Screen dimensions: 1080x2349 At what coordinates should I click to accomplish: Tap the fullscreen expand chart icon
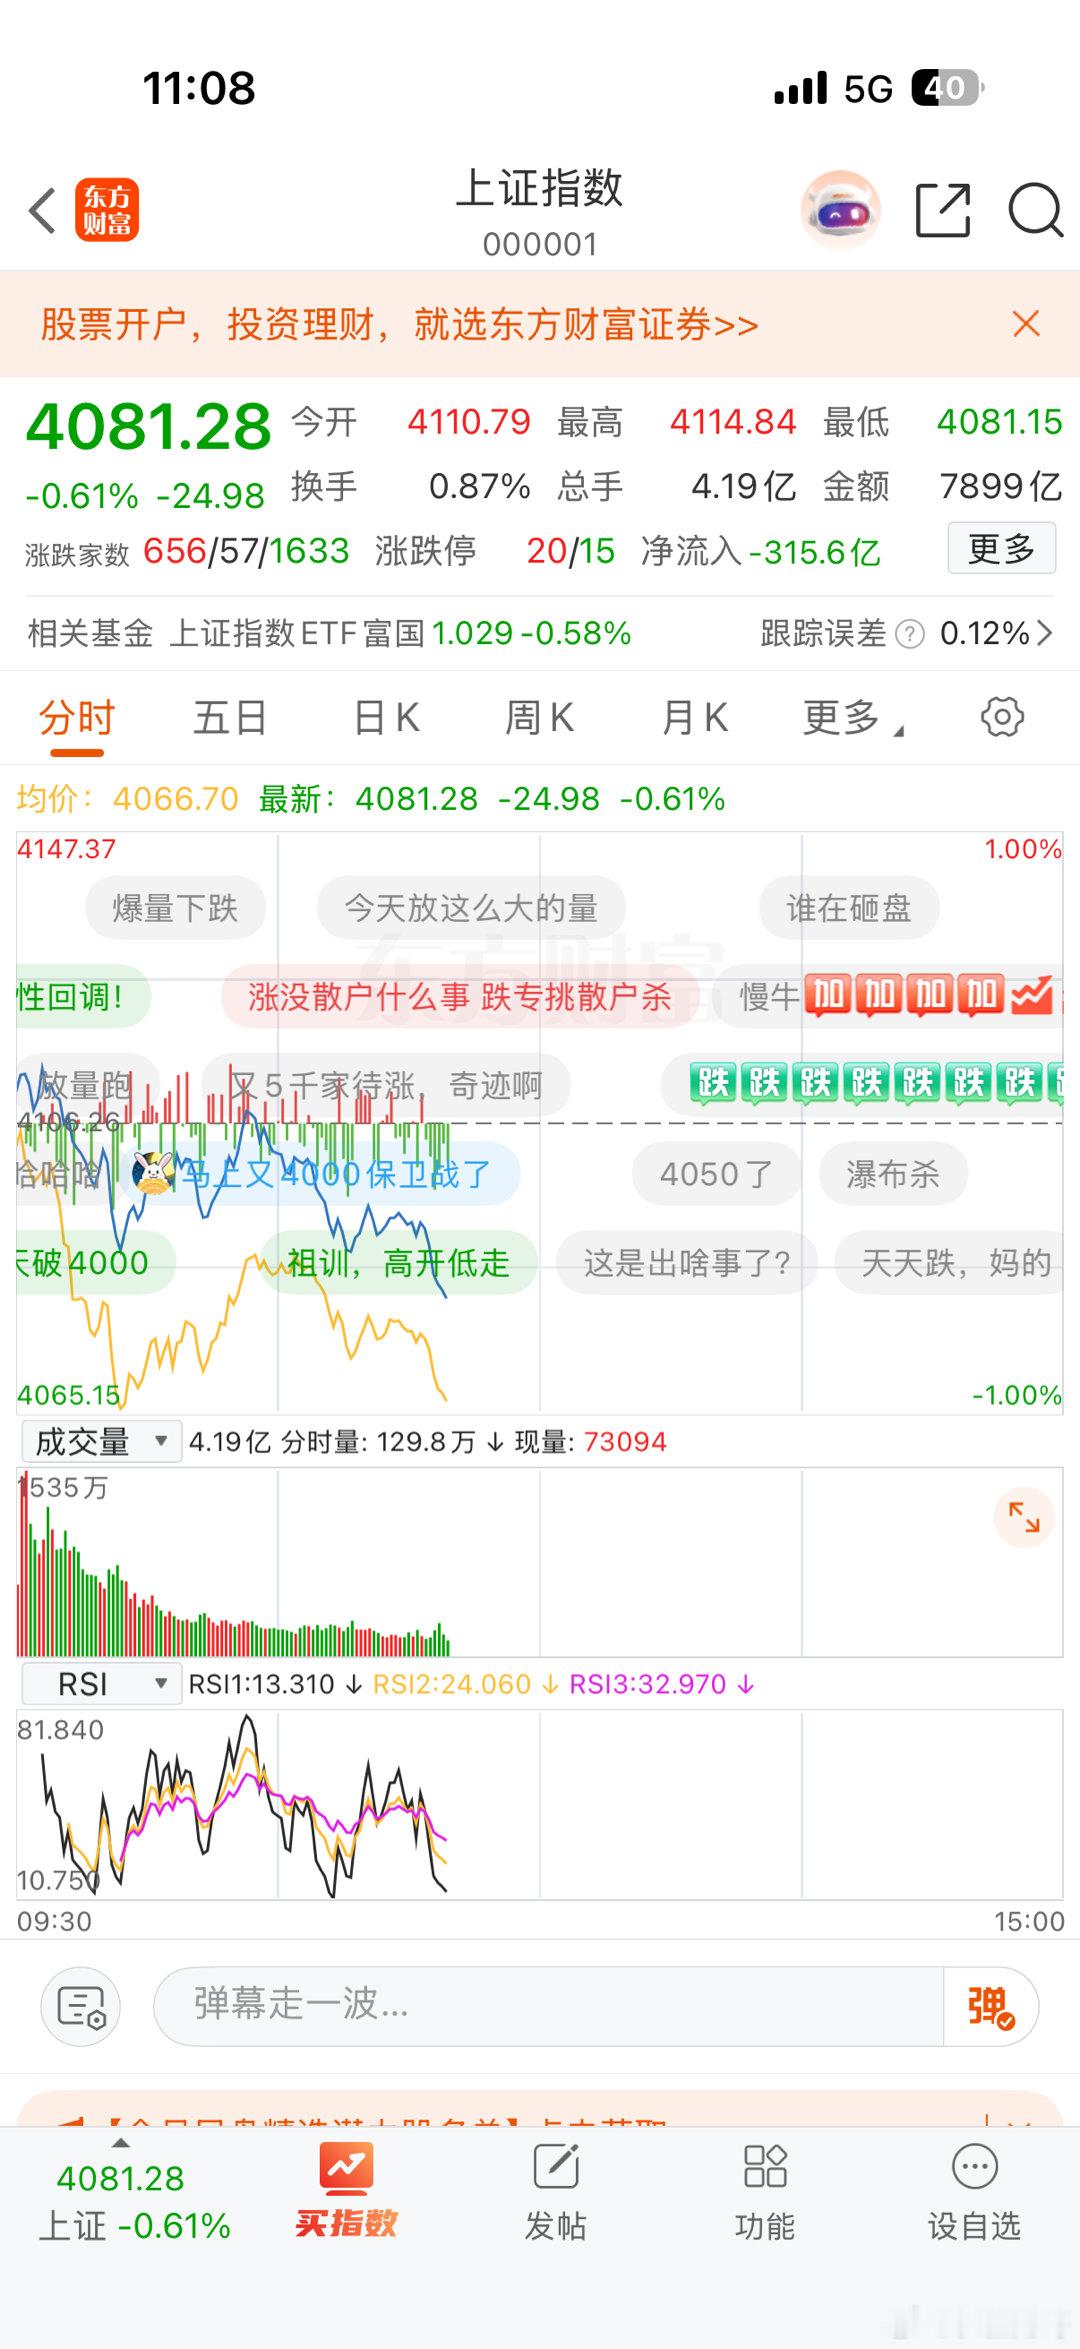1024,1517
